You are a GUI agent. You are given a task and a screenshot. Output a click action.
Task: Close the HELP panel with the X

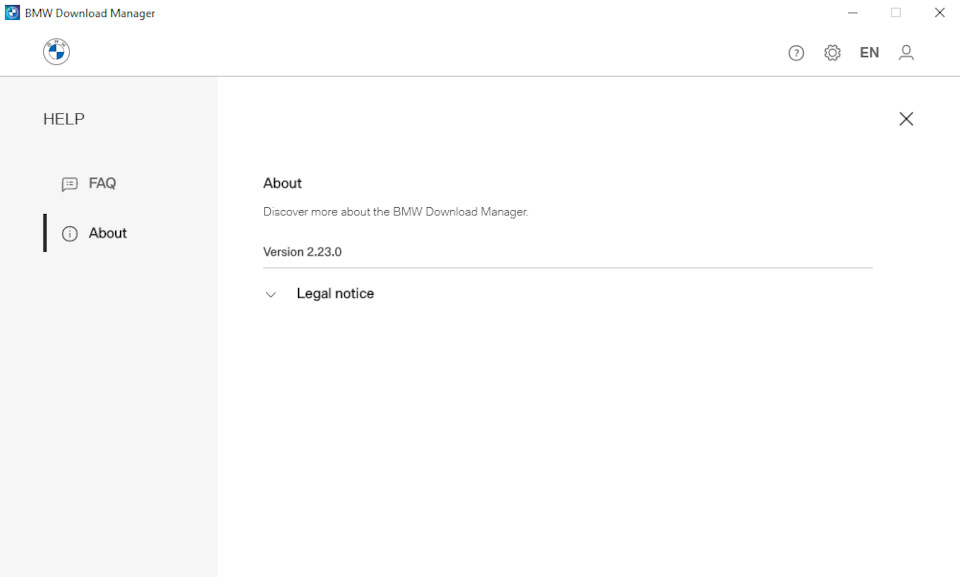click(905, 118)
